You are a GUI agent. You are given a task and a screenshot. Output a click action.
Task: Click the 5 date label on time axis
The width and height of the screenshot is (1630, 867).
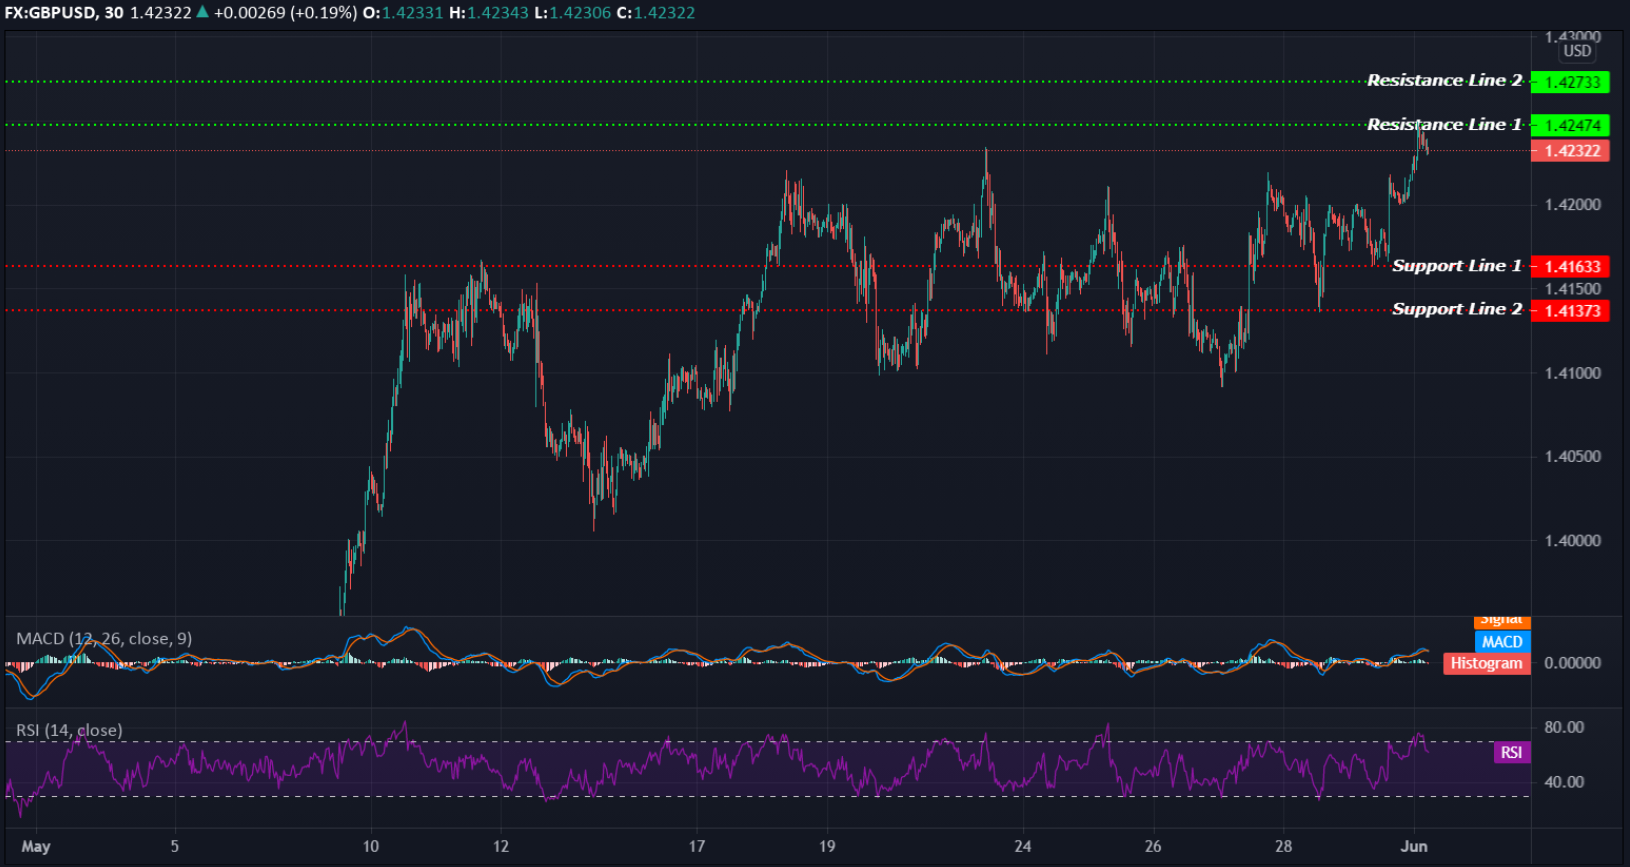click(175, 846)
